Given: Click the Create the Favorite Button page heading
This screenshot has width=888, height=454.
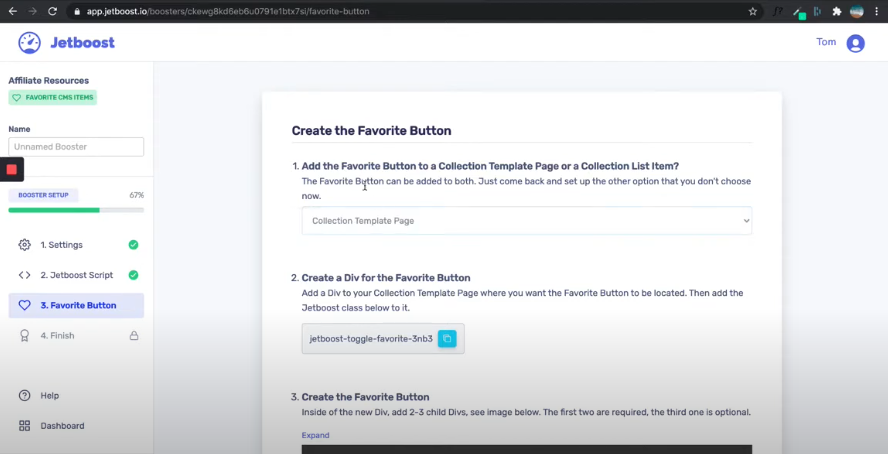Looking at the screenshot, I should (x=372, y=131).
